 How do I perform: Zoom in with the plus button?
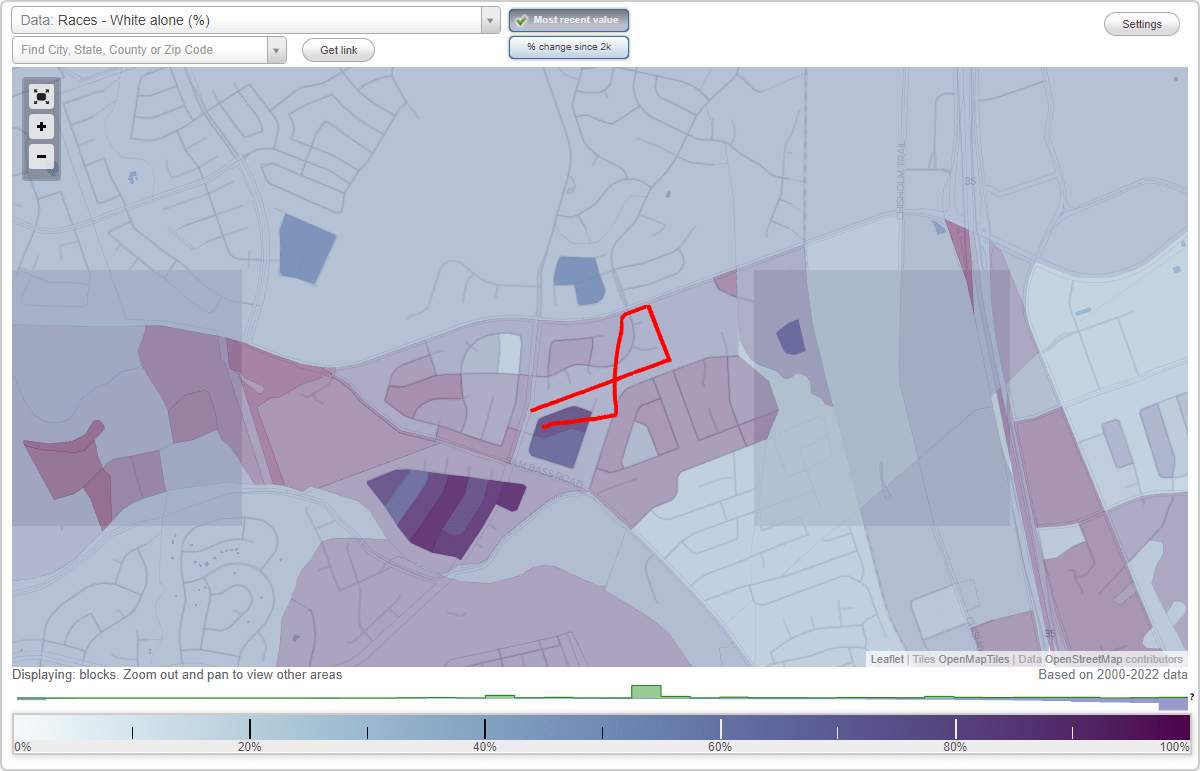[41, 127]
